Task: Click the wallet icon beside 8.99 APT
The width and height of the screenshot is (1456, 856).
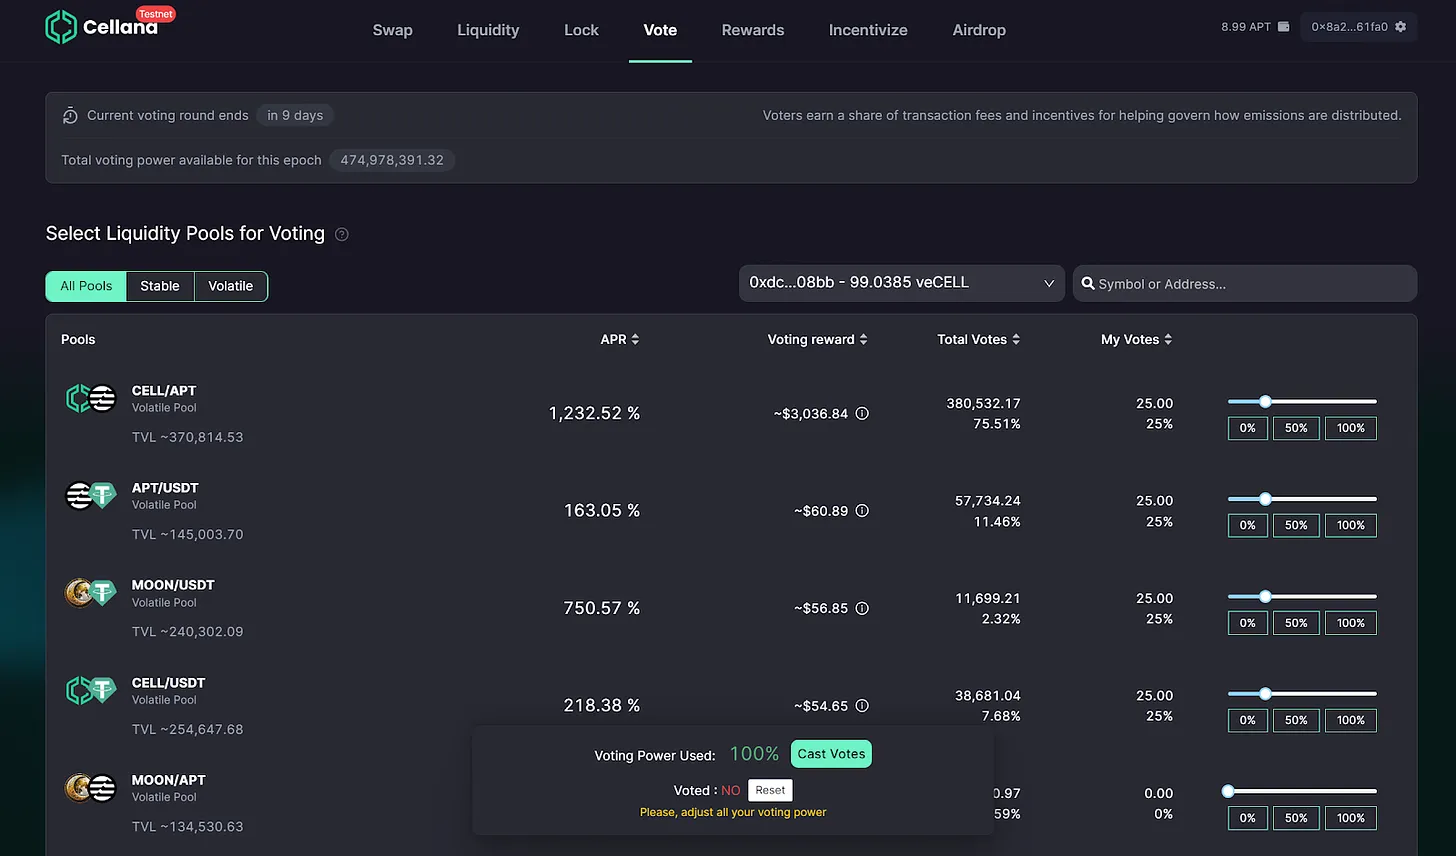Action: [1283, 27]
